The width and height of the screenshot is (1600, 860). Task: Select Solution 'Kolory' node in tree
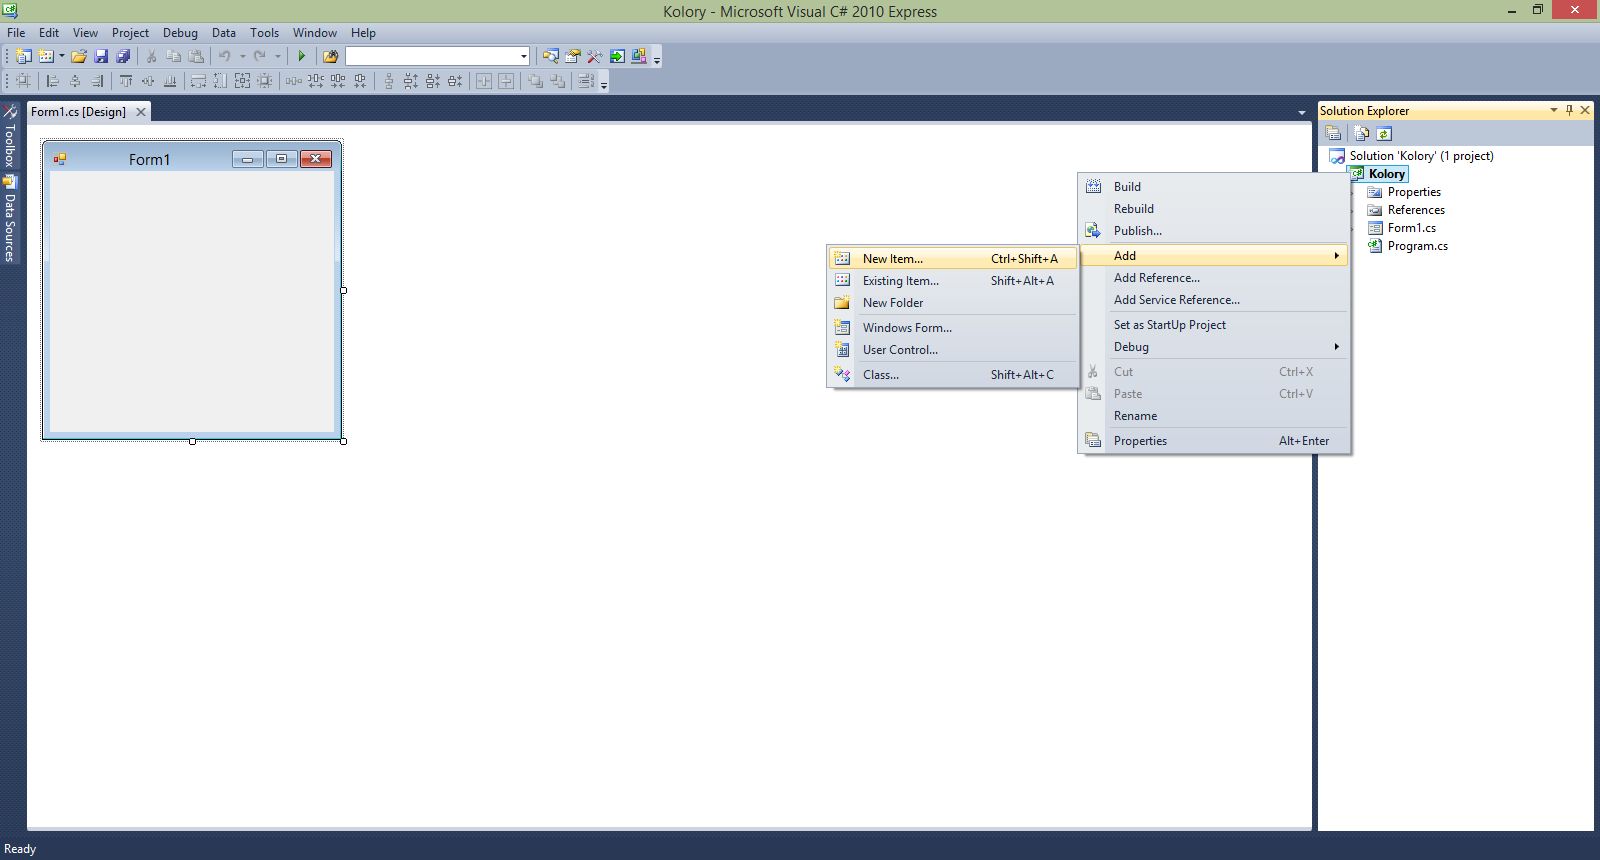coord(1421,156)
